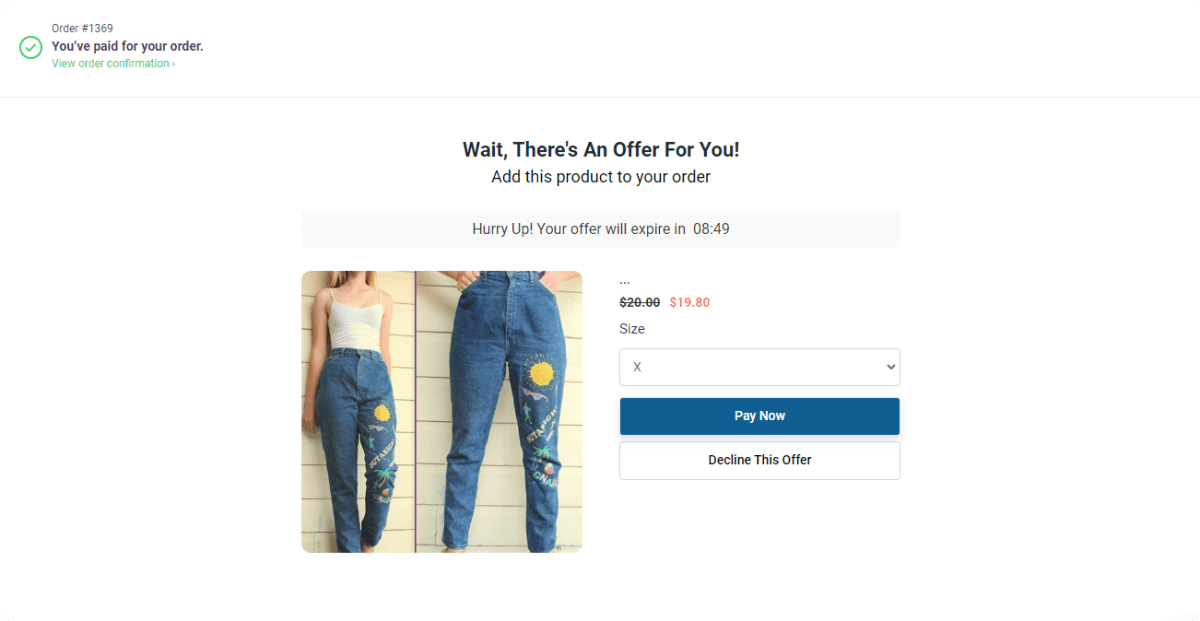Click the You've paid for your order message
The width and height of the screenshot is (1200, 621).
(x=128, y=46)
